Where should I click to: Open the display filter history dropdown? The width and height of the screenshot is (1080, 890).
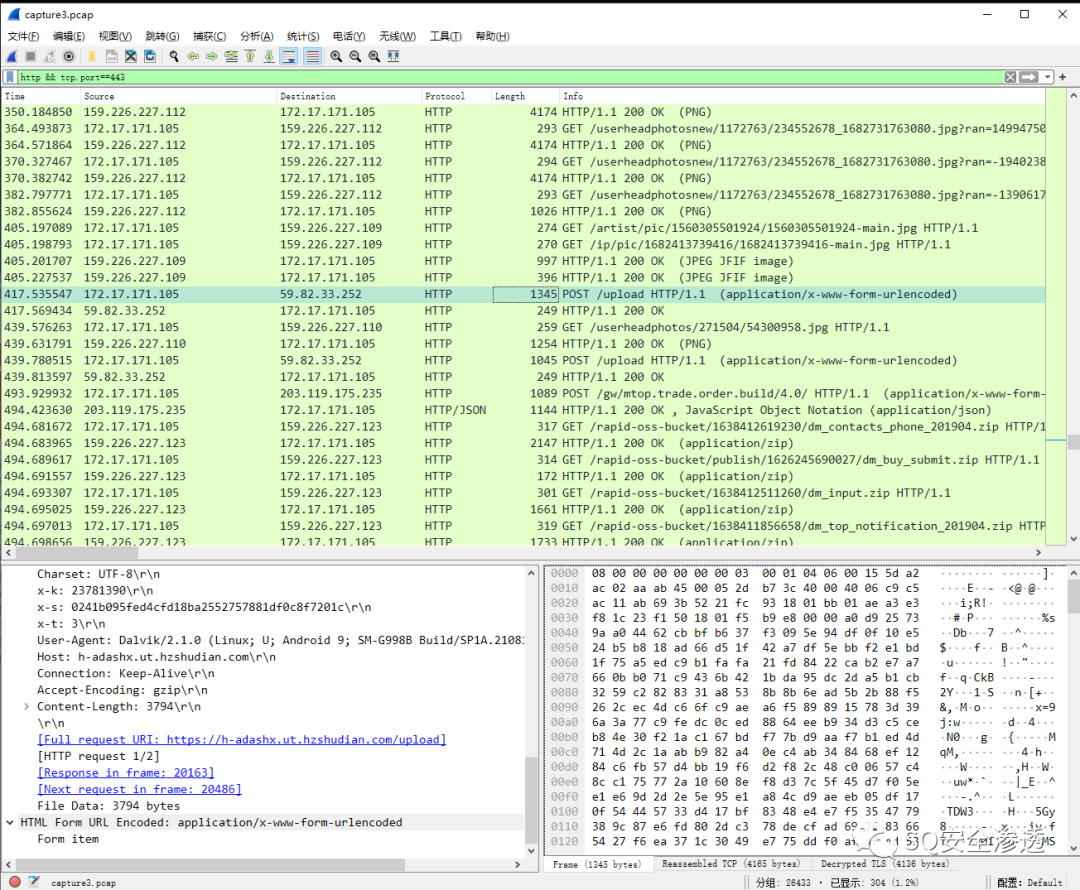point(1047,77)
